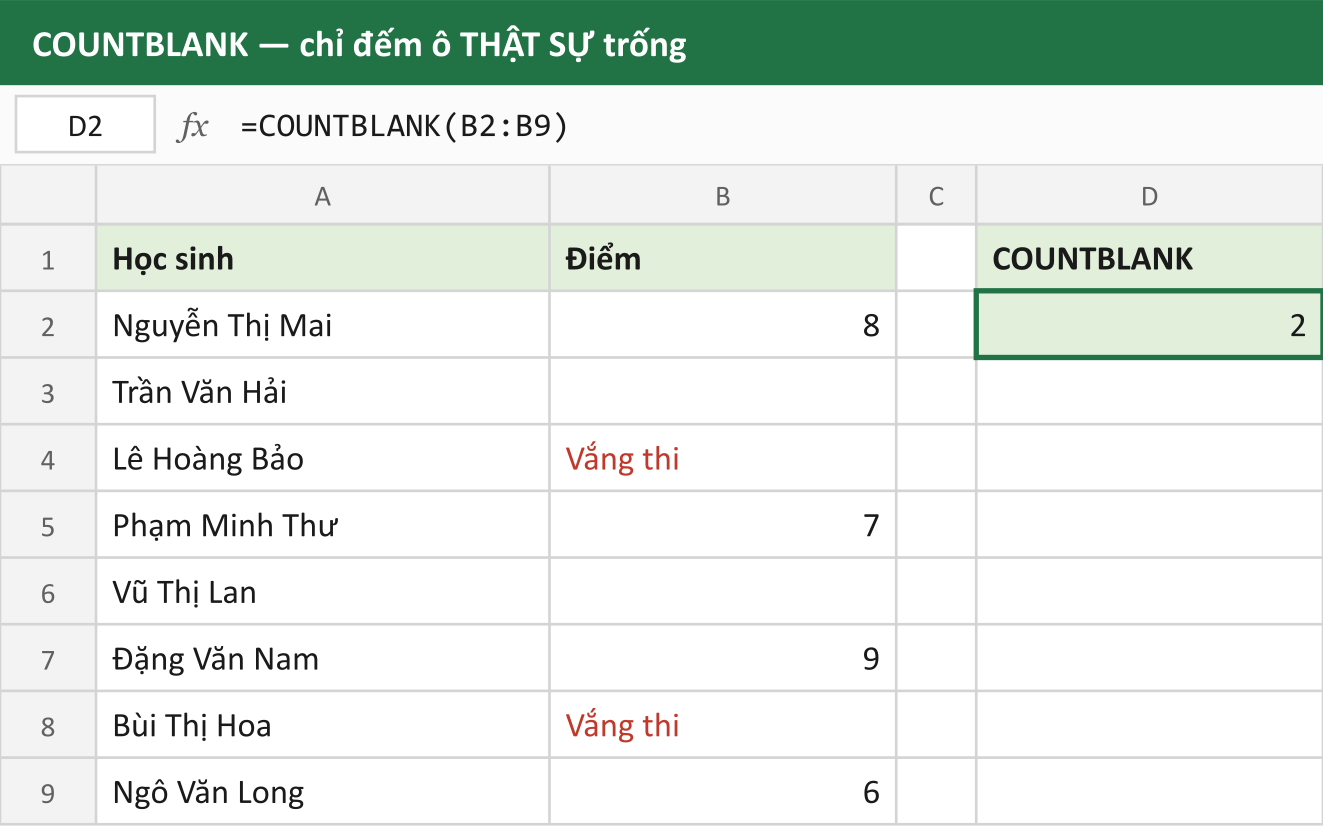Screen dimensions: 1323x827
Task: Click the cell 'Bùi Thị Hoa'
Action: (323, 725)
